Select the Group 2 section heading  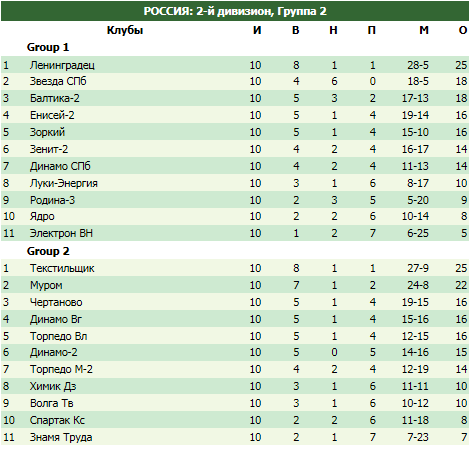point(48,251)
